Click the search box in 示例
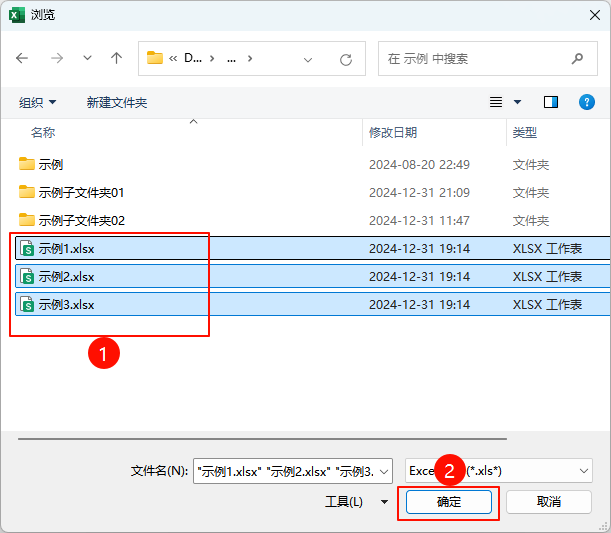This screenshot has width=611, height=533. [x=476, y=59]
